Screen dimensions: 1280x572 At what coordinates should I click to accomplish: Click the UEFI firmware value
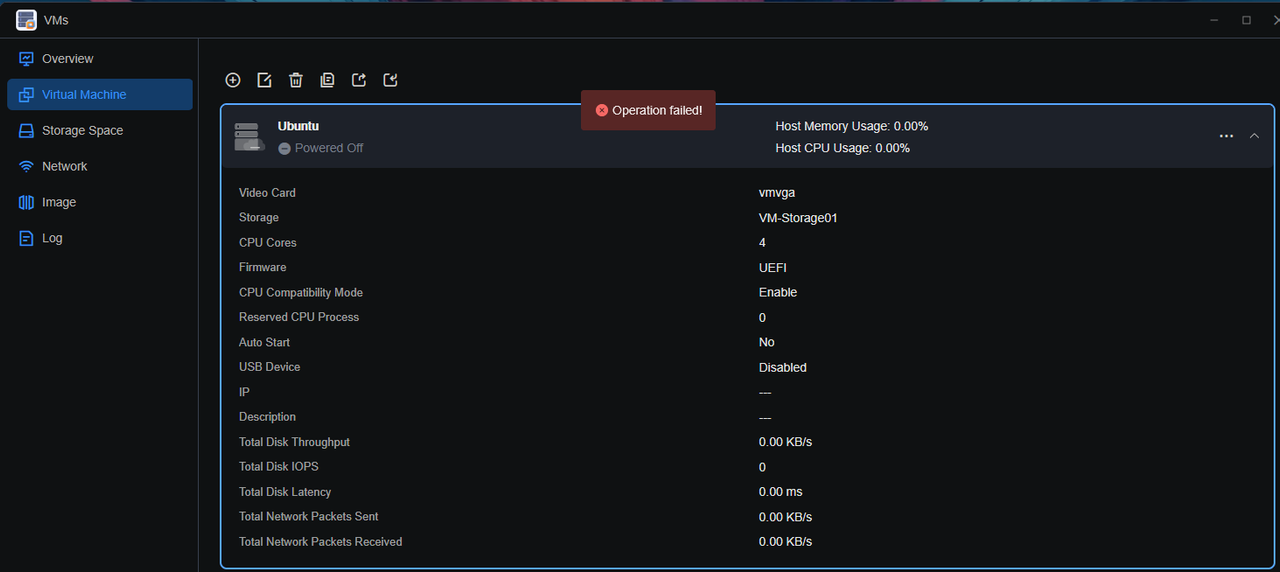(773, 268)
